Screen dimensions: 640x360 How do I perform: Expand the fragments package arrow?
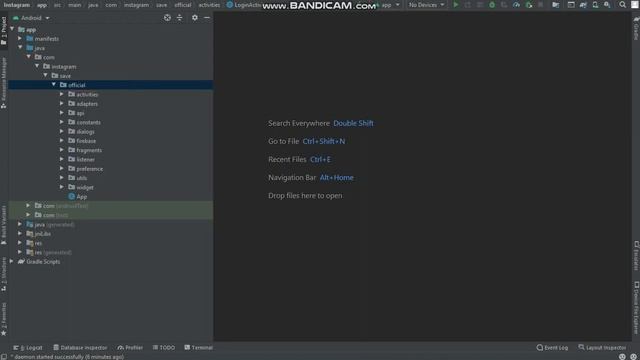tap(62, 150)
